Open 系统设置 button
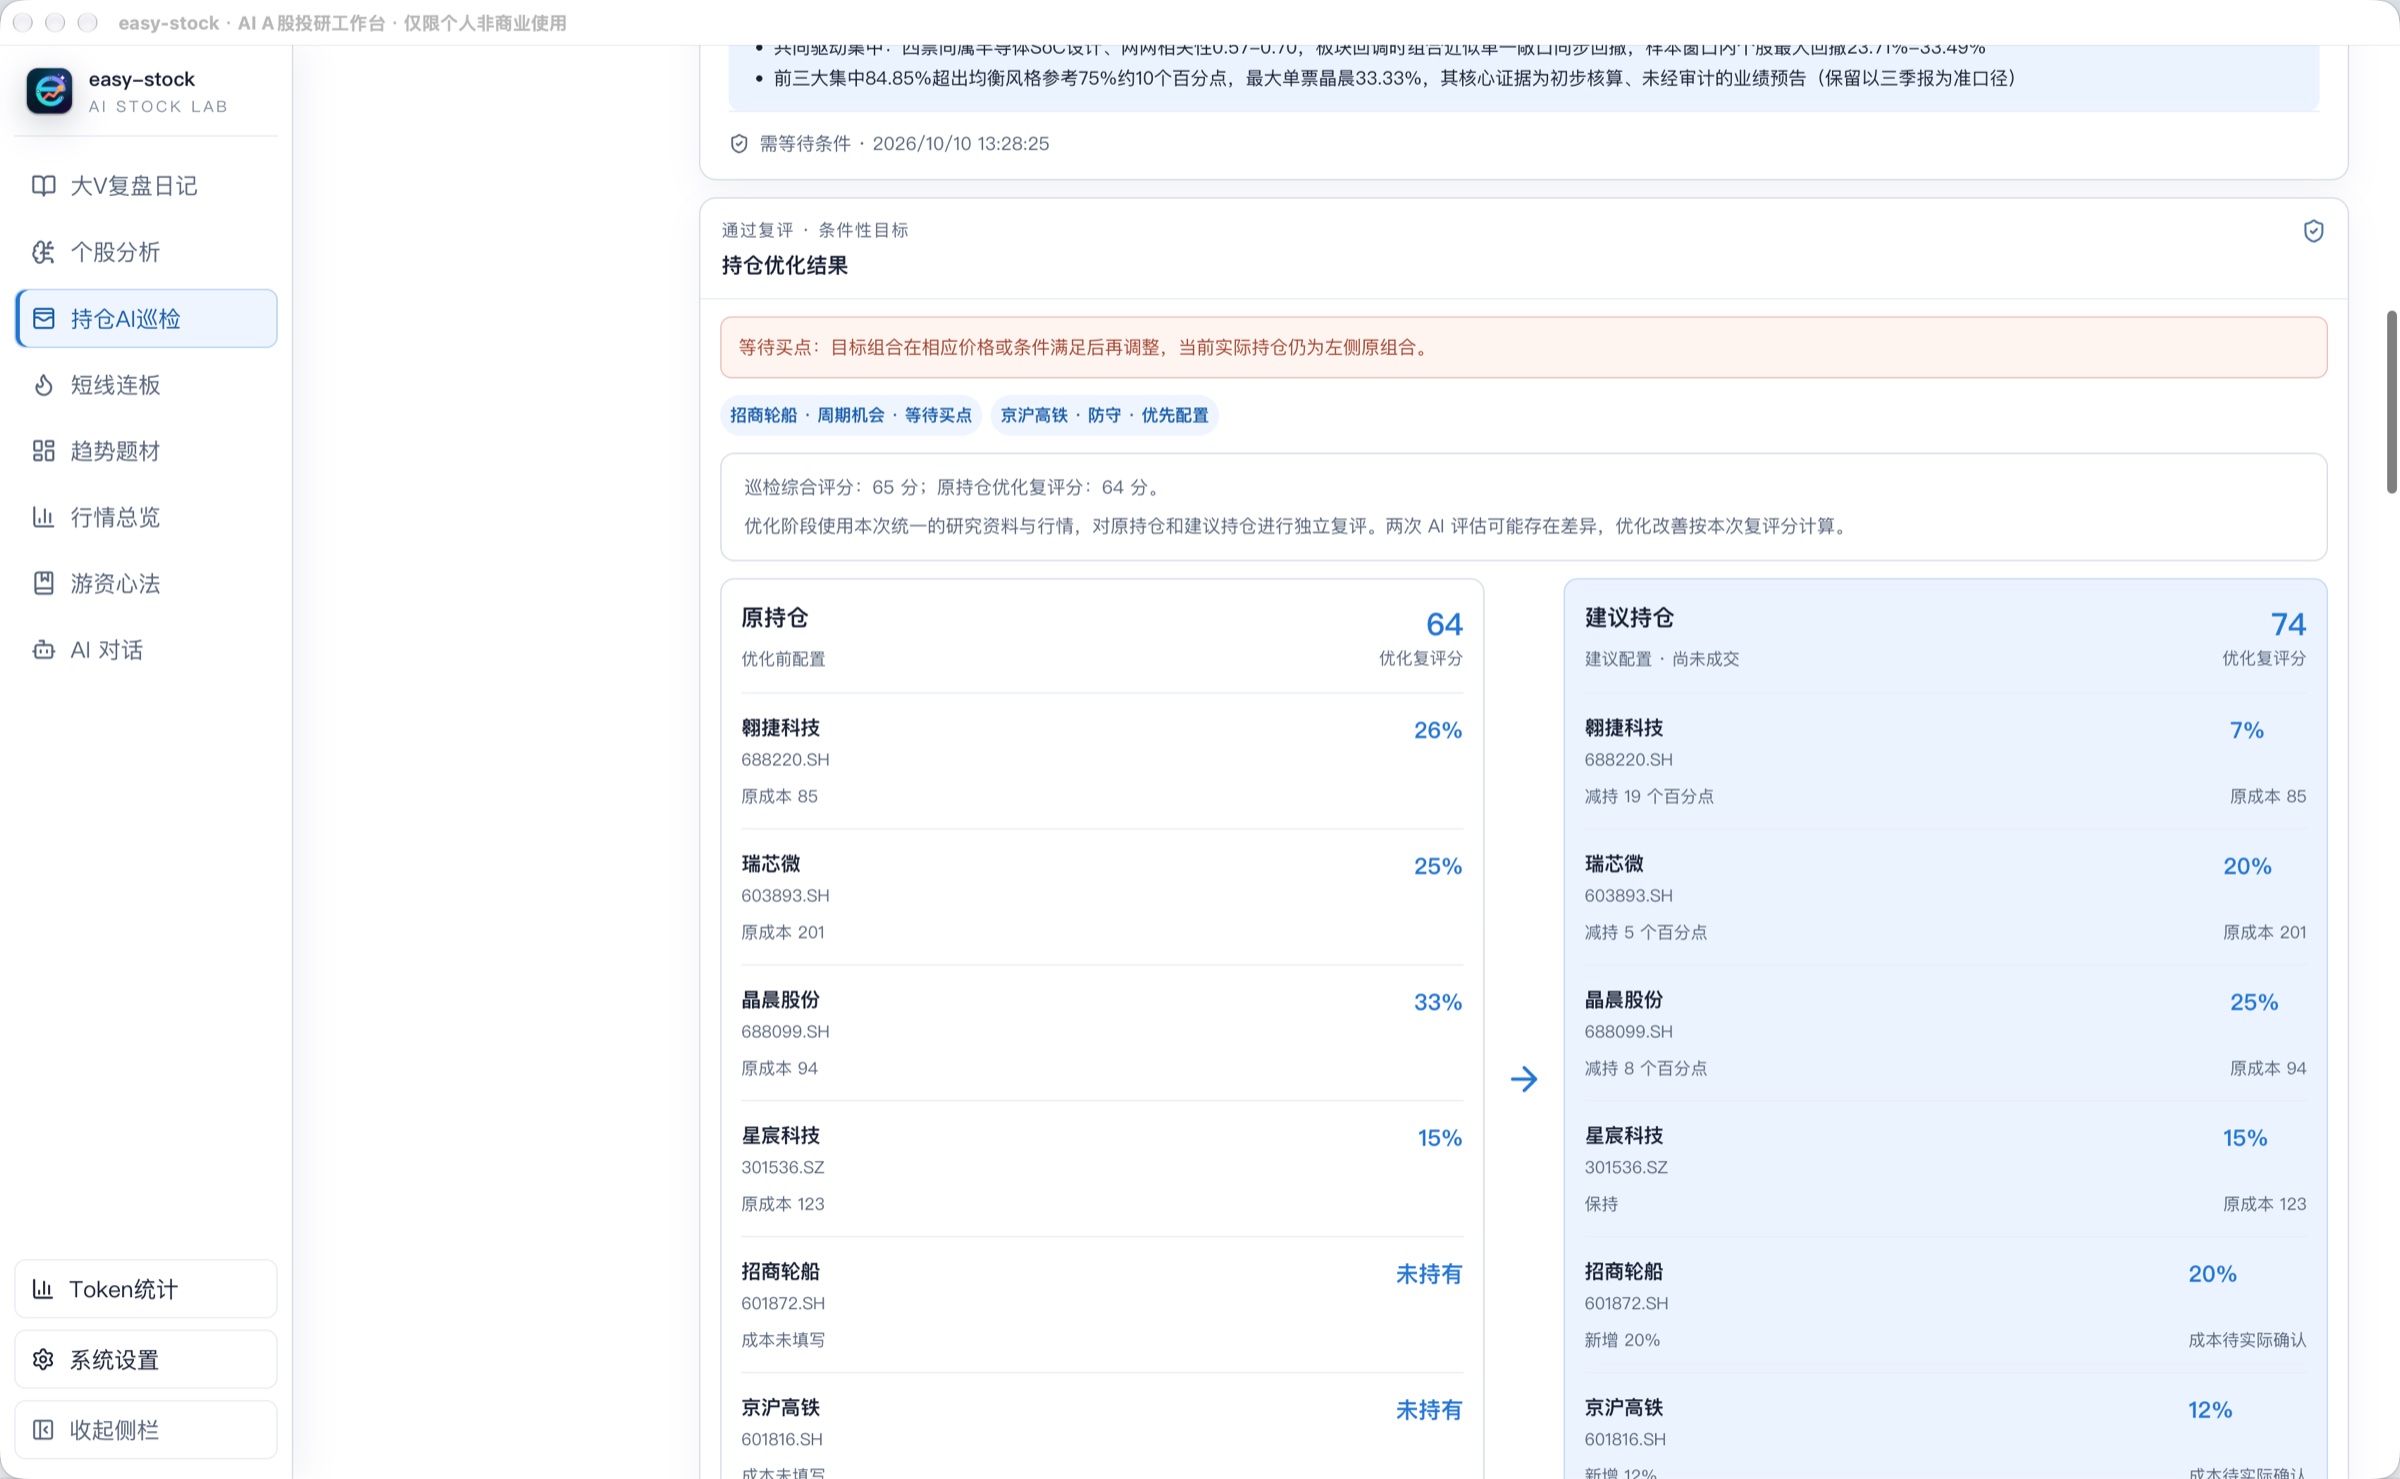2400x1479 pixels. (146, 1360)
